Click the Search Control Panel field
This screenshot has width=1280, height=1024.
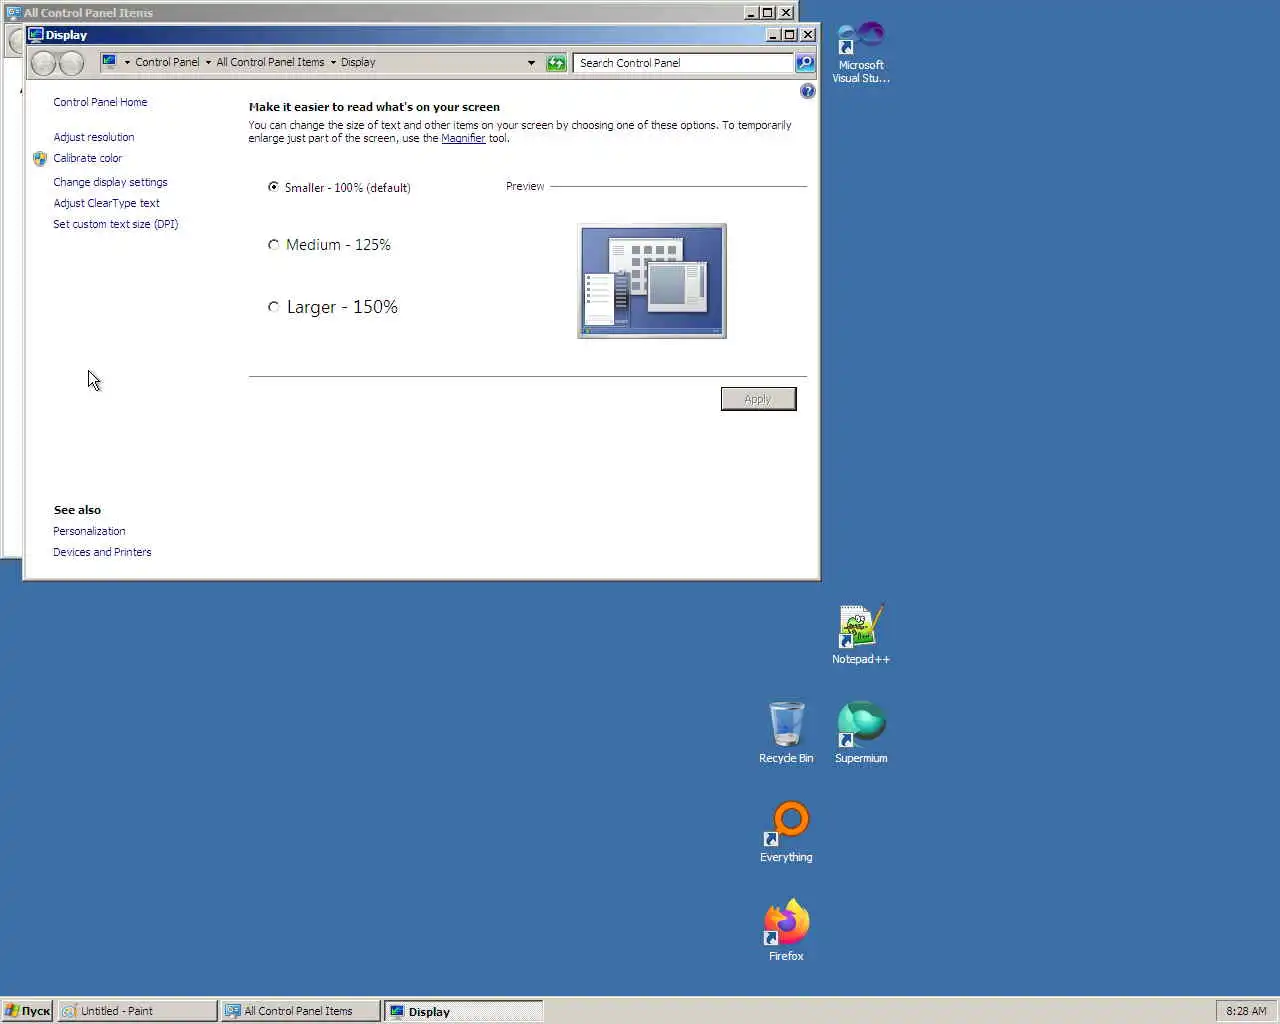[683, 63]
